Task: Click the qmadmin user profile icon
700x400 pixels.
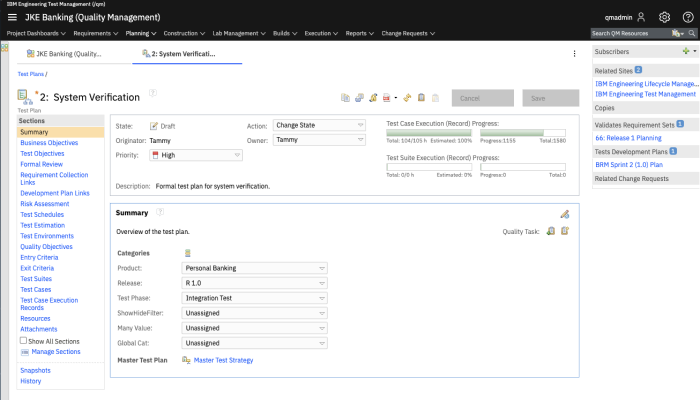Action: pyautogui.click(x=642, y=18)
